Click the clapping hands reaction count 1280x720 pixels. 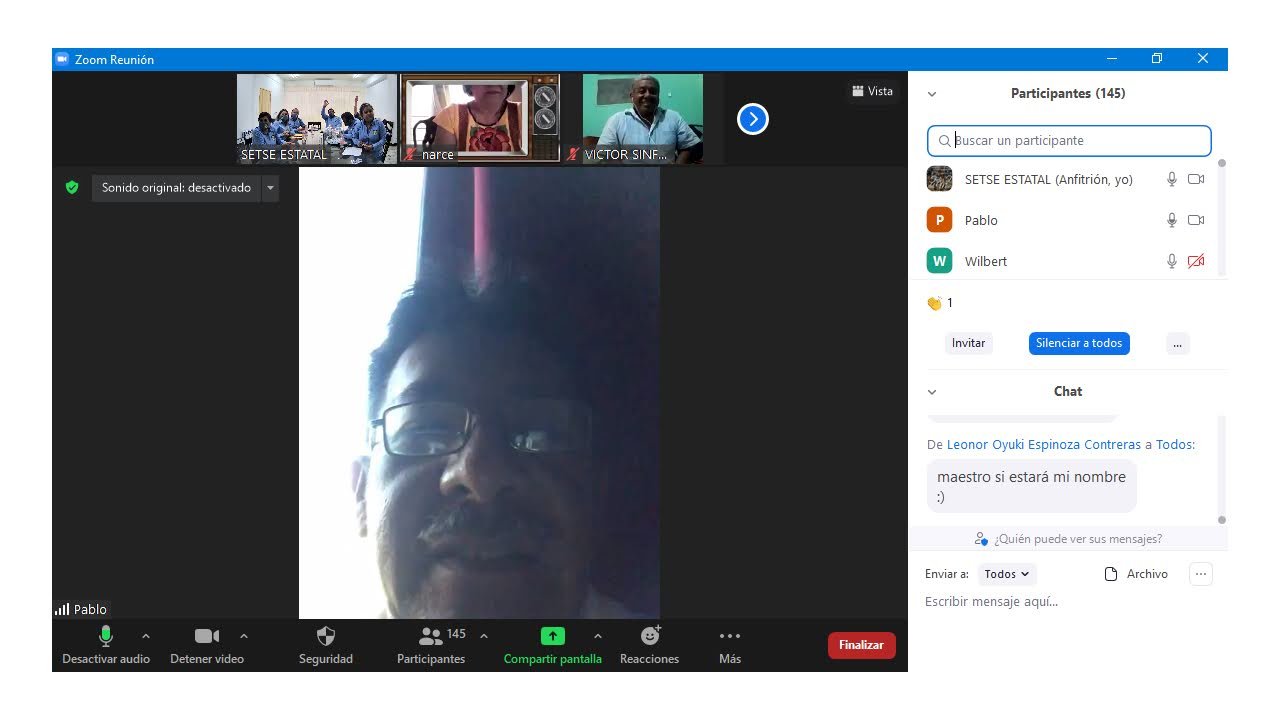click(x=940, y=303)
